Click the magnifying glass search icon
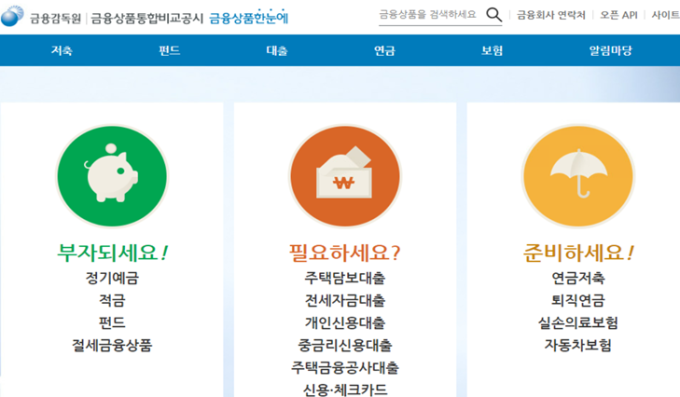Image resolution: width=680 pixels, height=397 pixels. click(494, 15)
